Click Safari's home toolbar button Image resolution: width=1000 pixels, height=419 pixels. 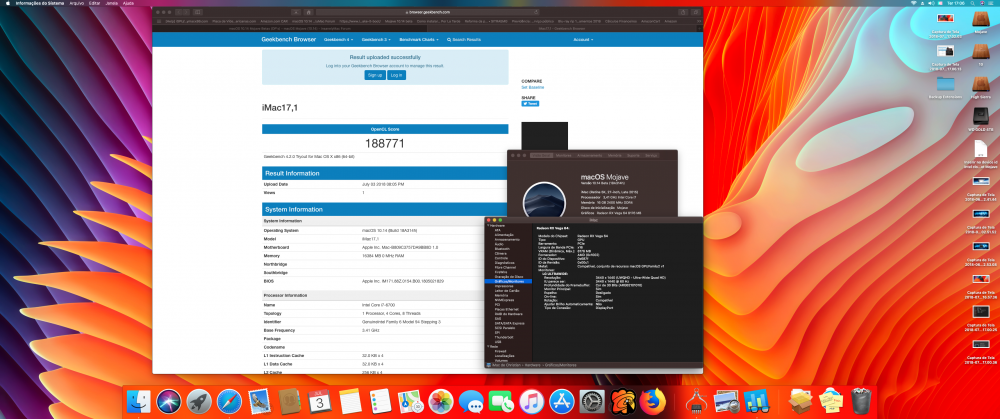click(309, 12)
